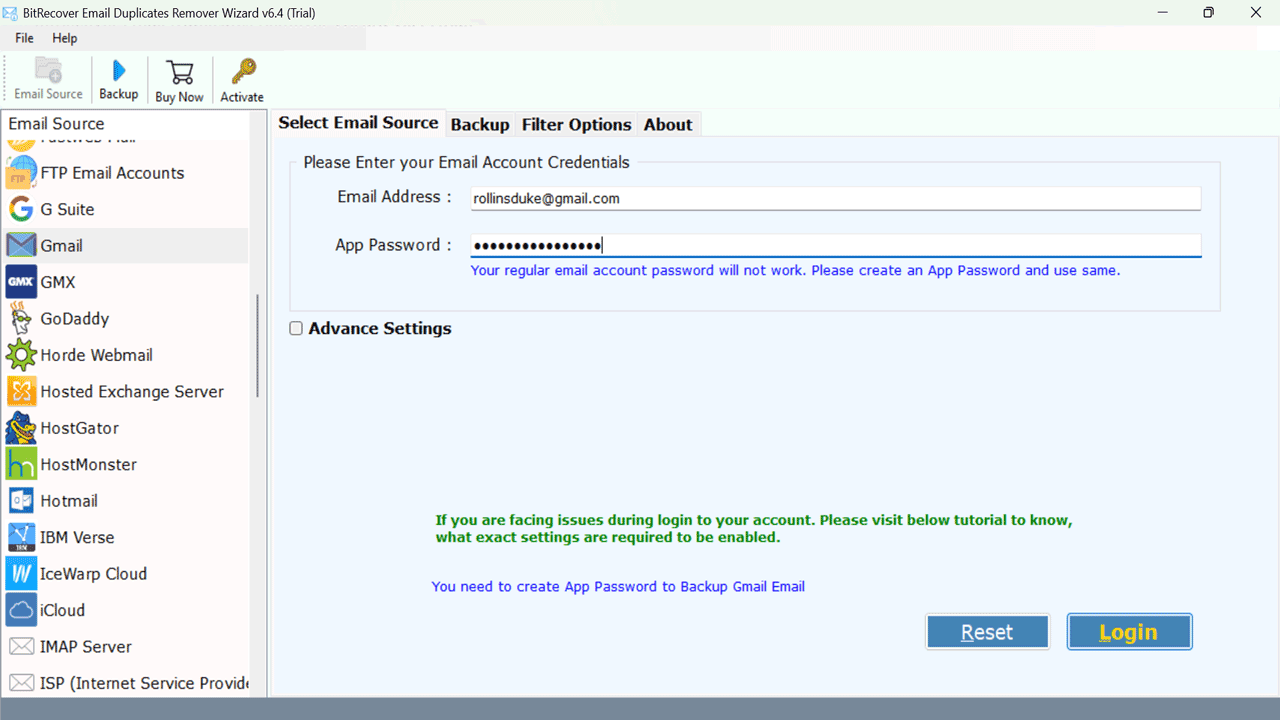Select the HostMonster source icon
The width and height of the screenshot is (1280, 720).
[x=21, y=464]
